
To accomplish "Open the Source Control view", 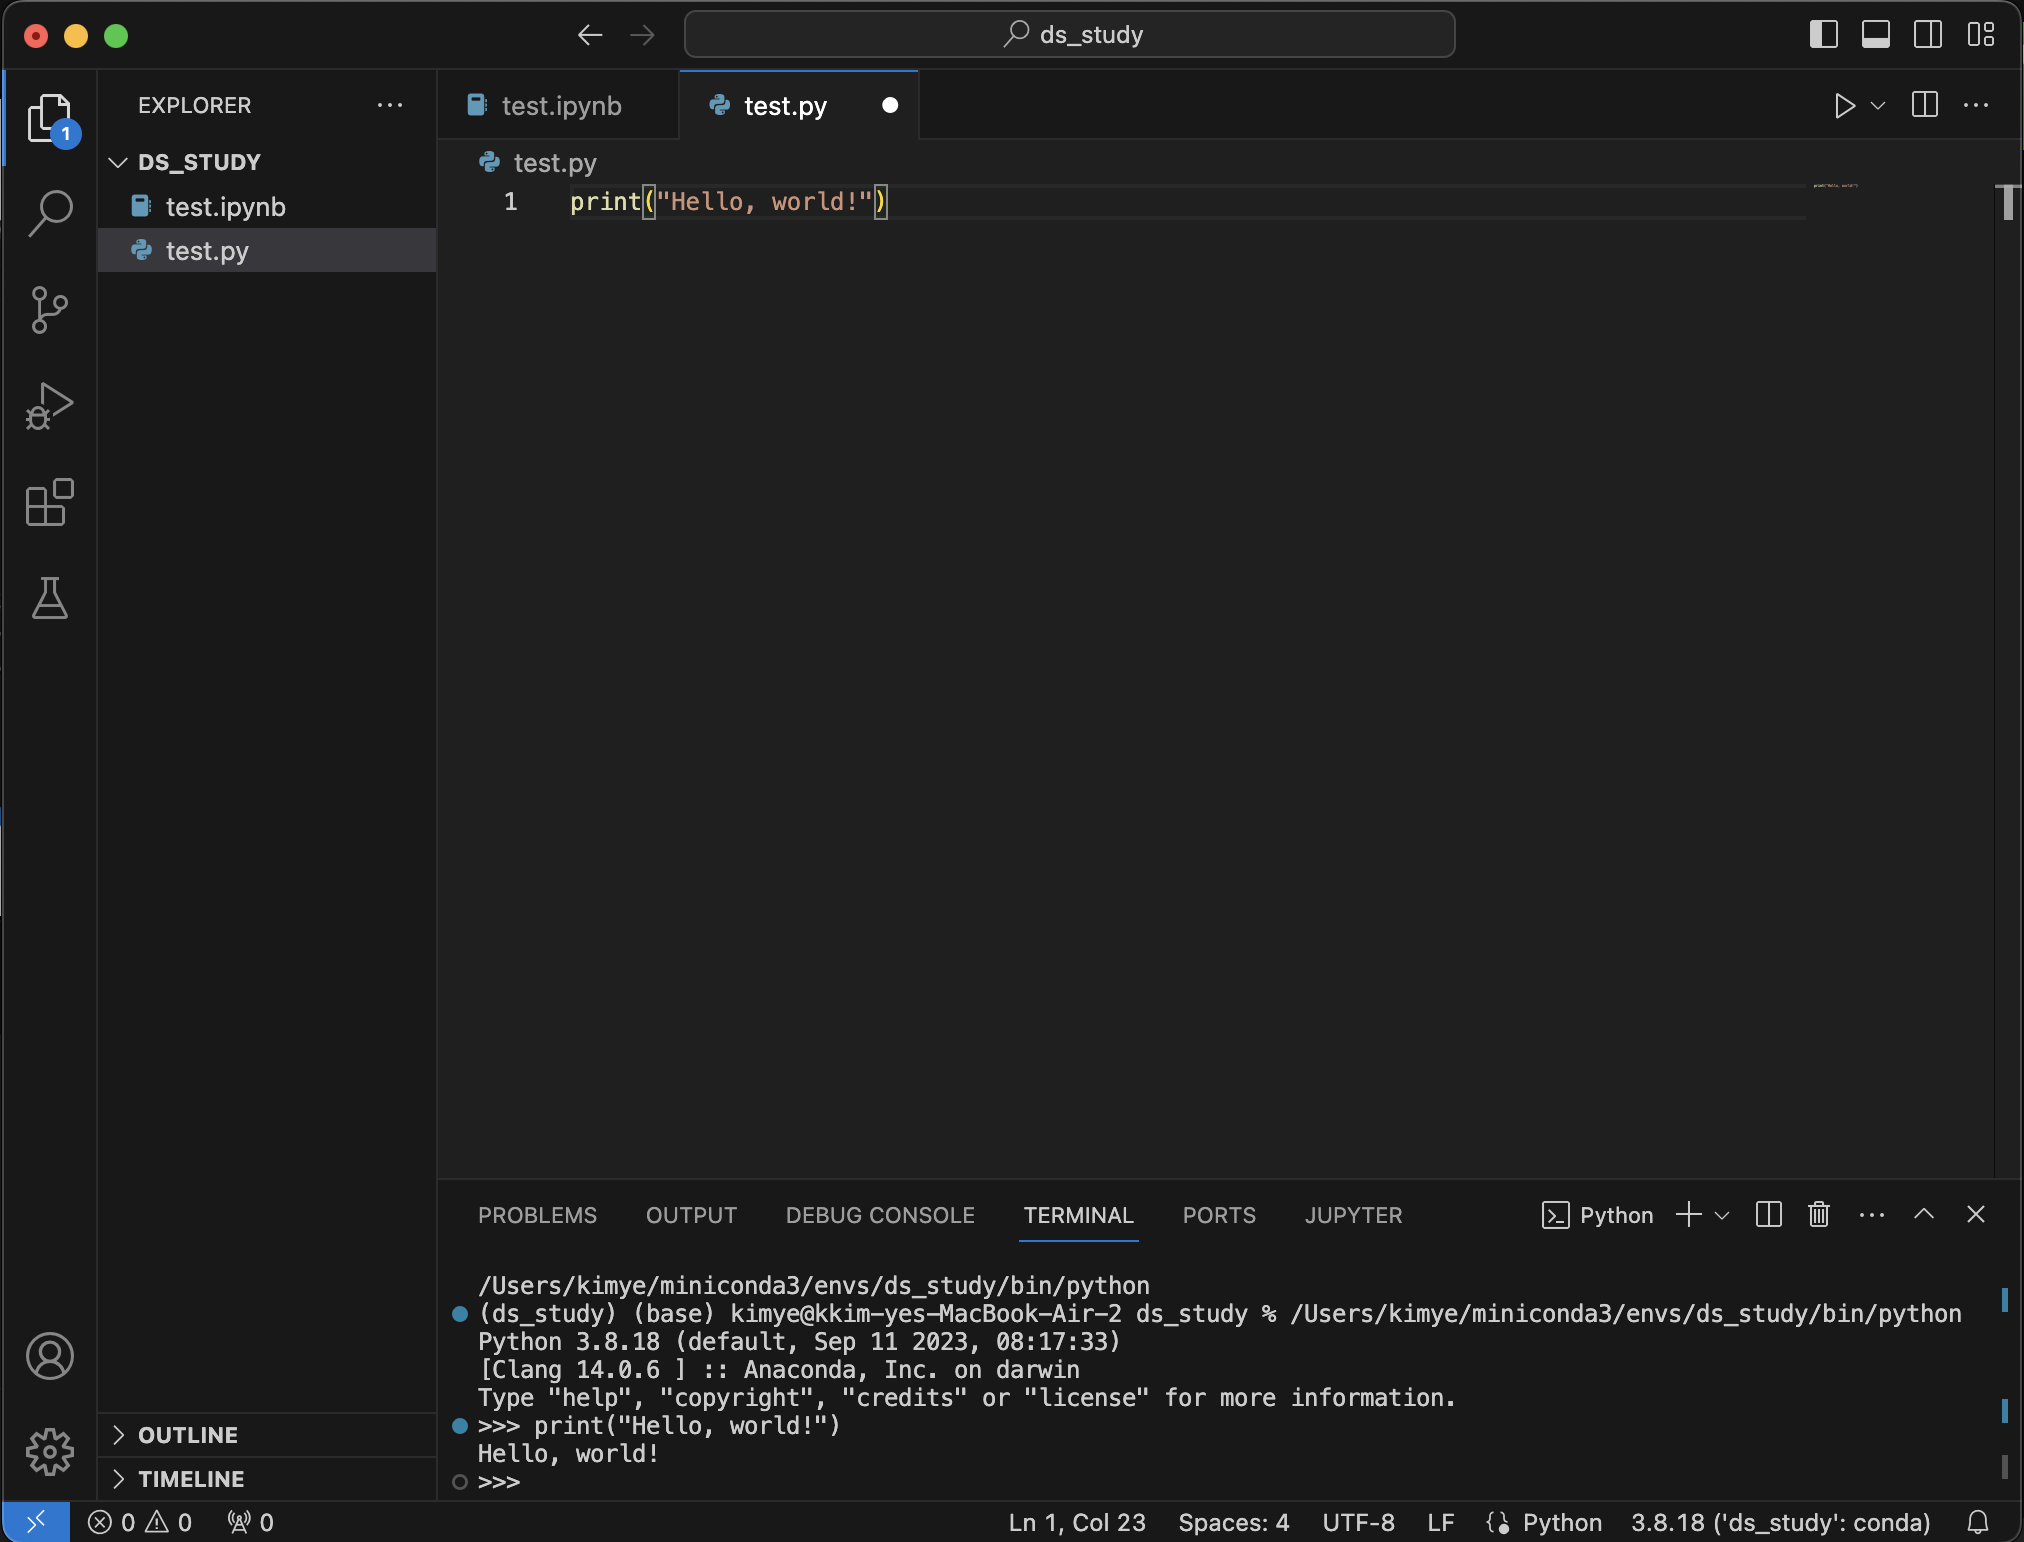I will point(50,309).
